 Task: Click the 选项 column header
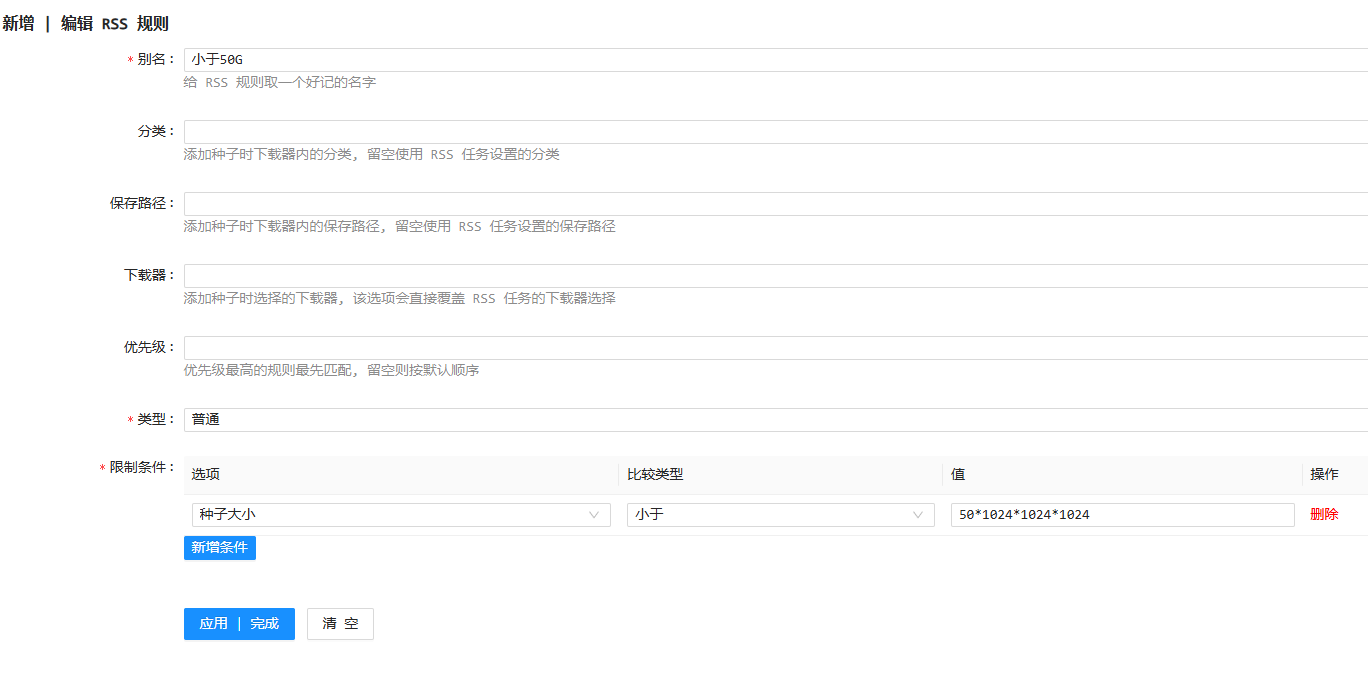[206, 475]
